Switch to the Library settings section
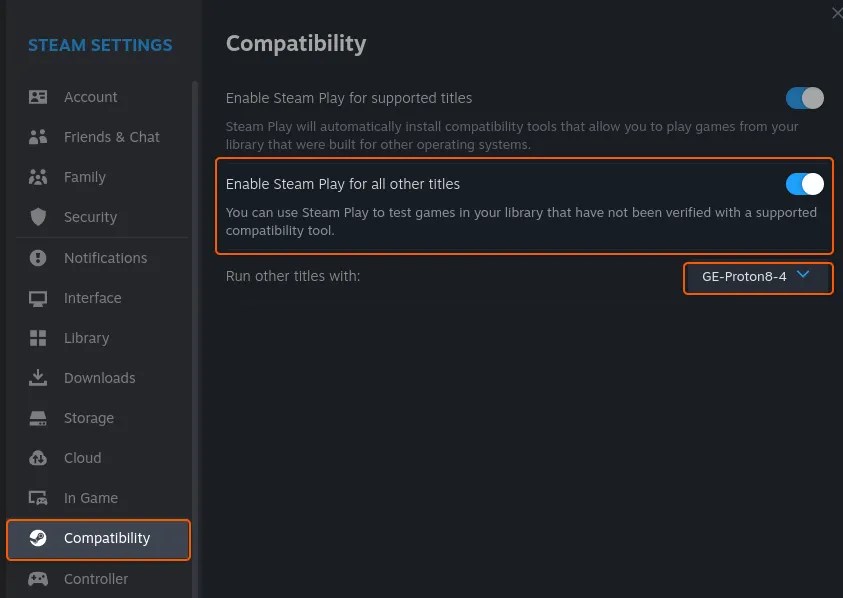Viewport: 843px width, 598px height. click(x=37, y=338)
